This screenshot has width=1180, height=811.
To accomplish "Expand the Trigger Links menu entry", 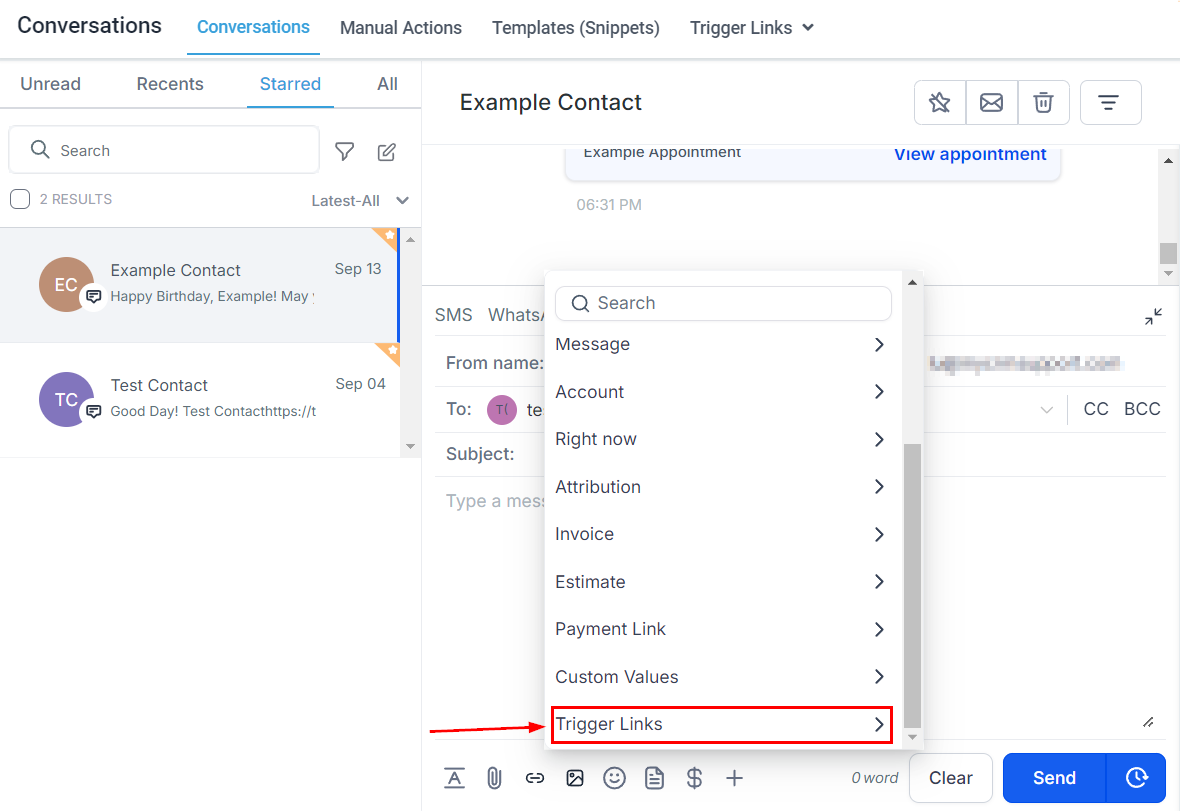I will 718,724.
